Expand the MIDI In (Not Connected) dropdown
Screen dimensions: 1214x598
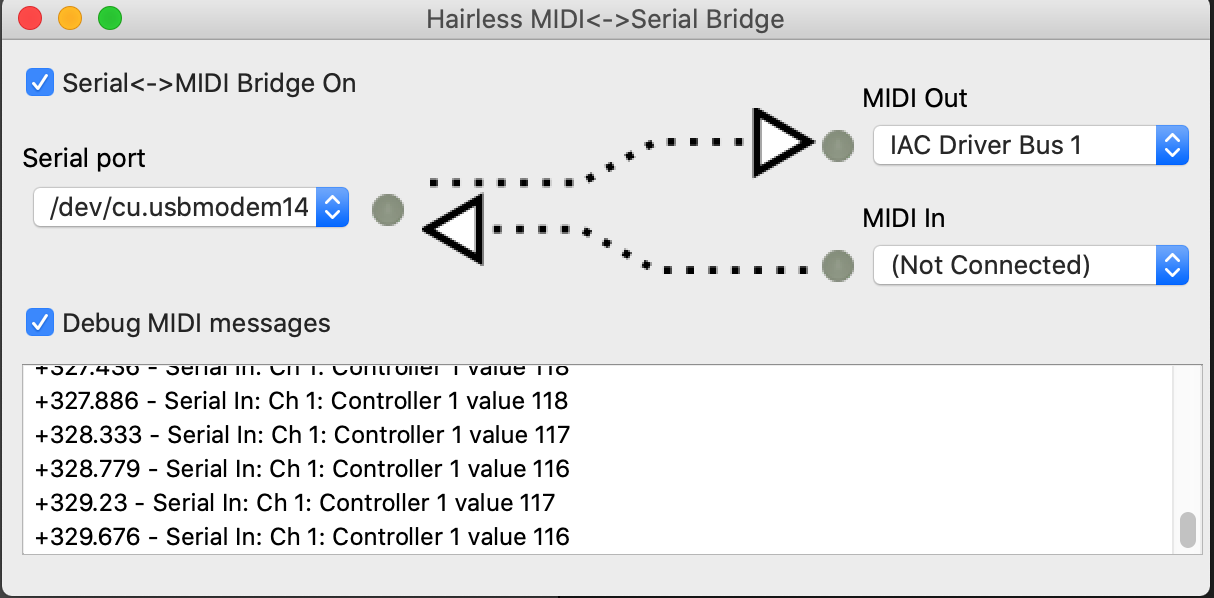click(x=1030, y=265)
